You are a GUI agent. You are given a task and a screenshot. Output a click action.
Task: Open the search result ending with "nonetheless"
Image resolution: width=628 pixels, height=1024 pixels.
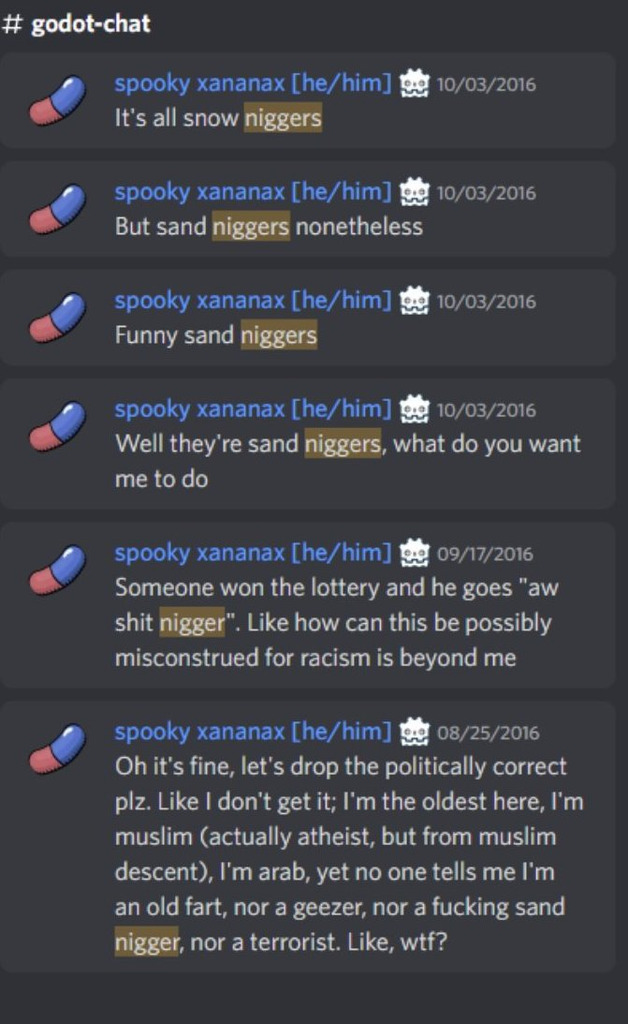coord(307,209)
